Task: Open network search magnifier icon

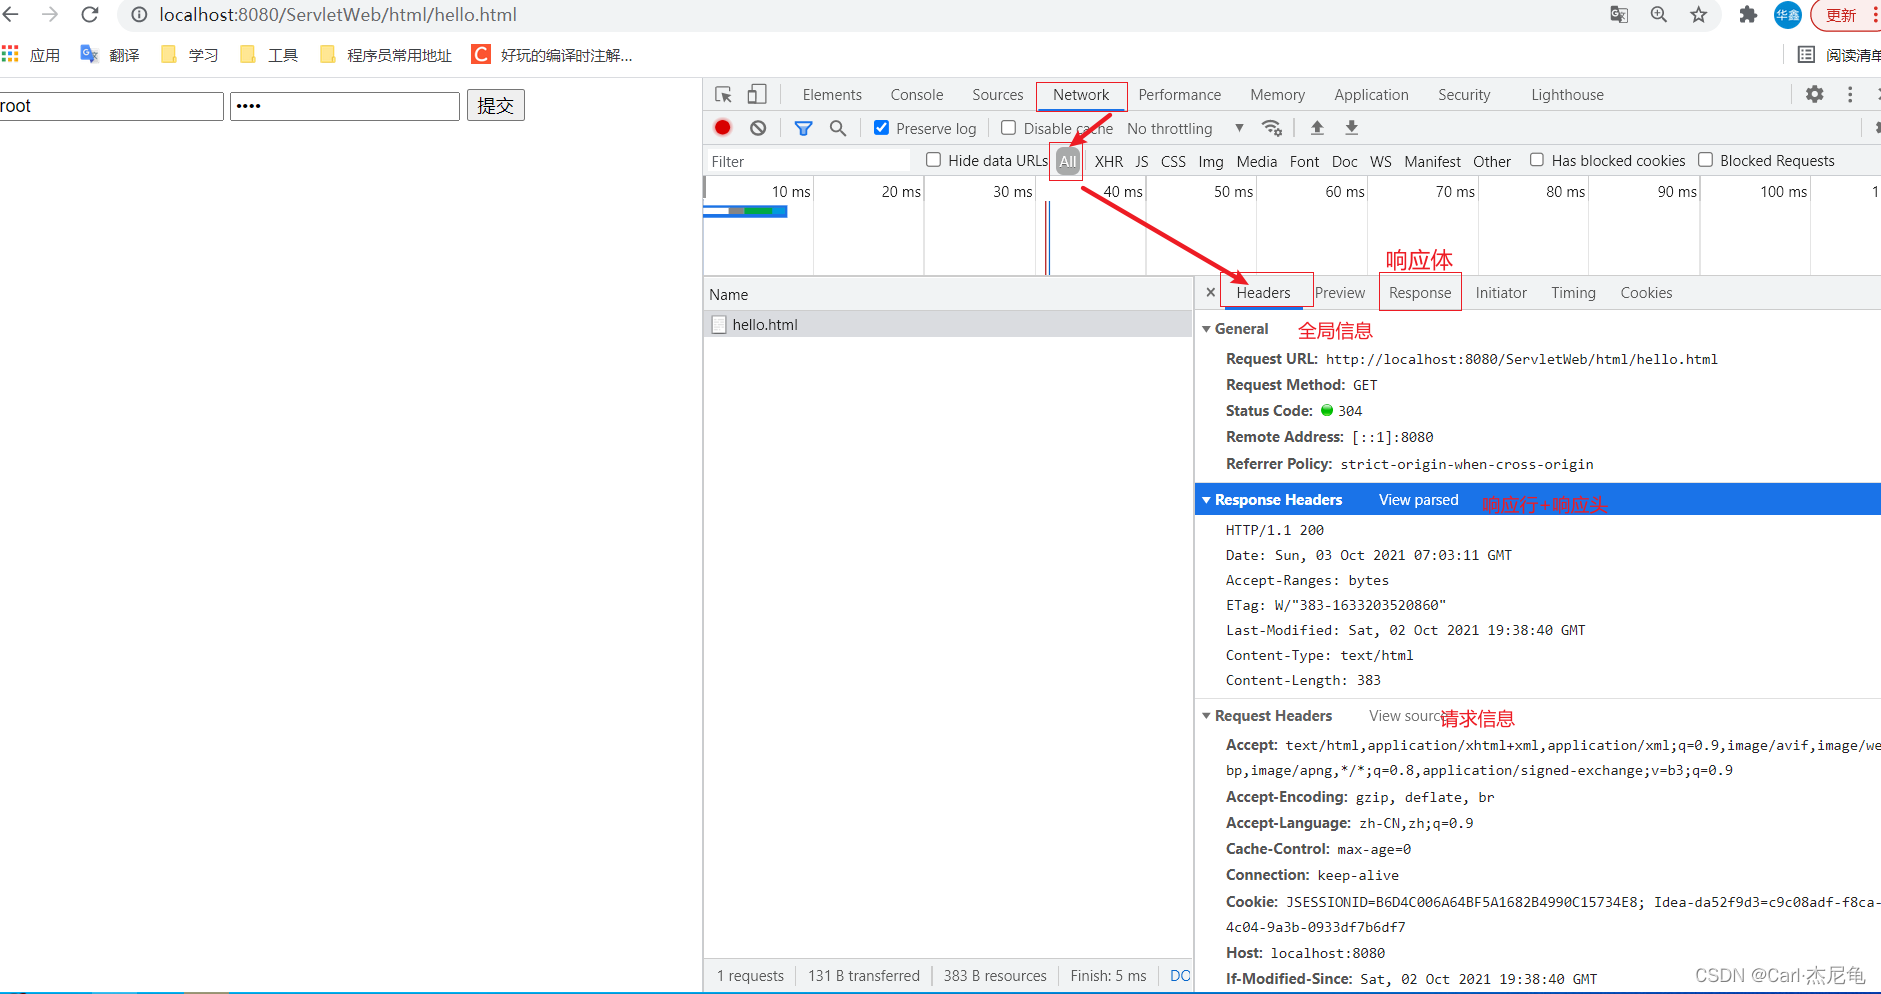Action: [838, 128]
